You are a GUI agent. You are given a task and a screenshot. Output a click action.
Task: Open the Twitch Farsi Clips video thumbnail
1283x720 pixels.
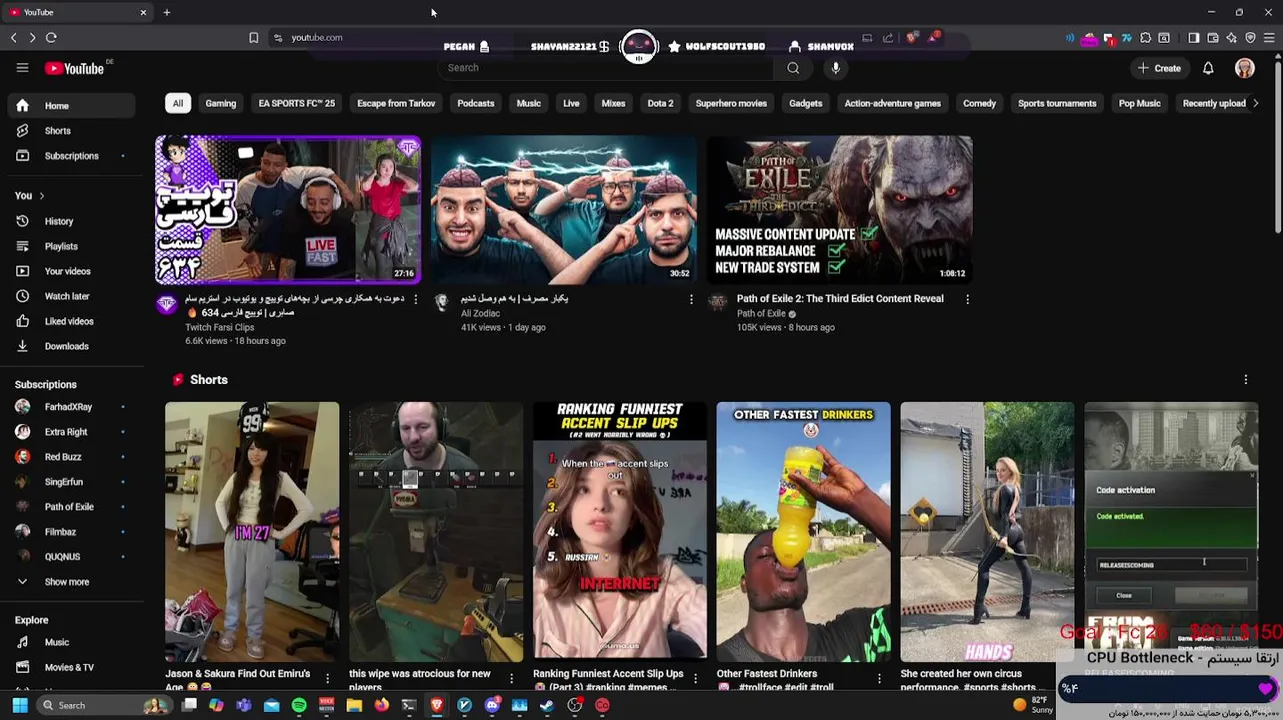pos(288,210)
